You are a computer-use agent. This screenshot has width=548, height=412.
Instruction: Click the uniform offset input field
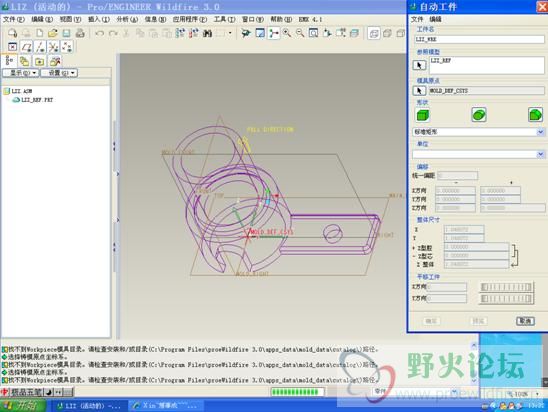(457, 175)
